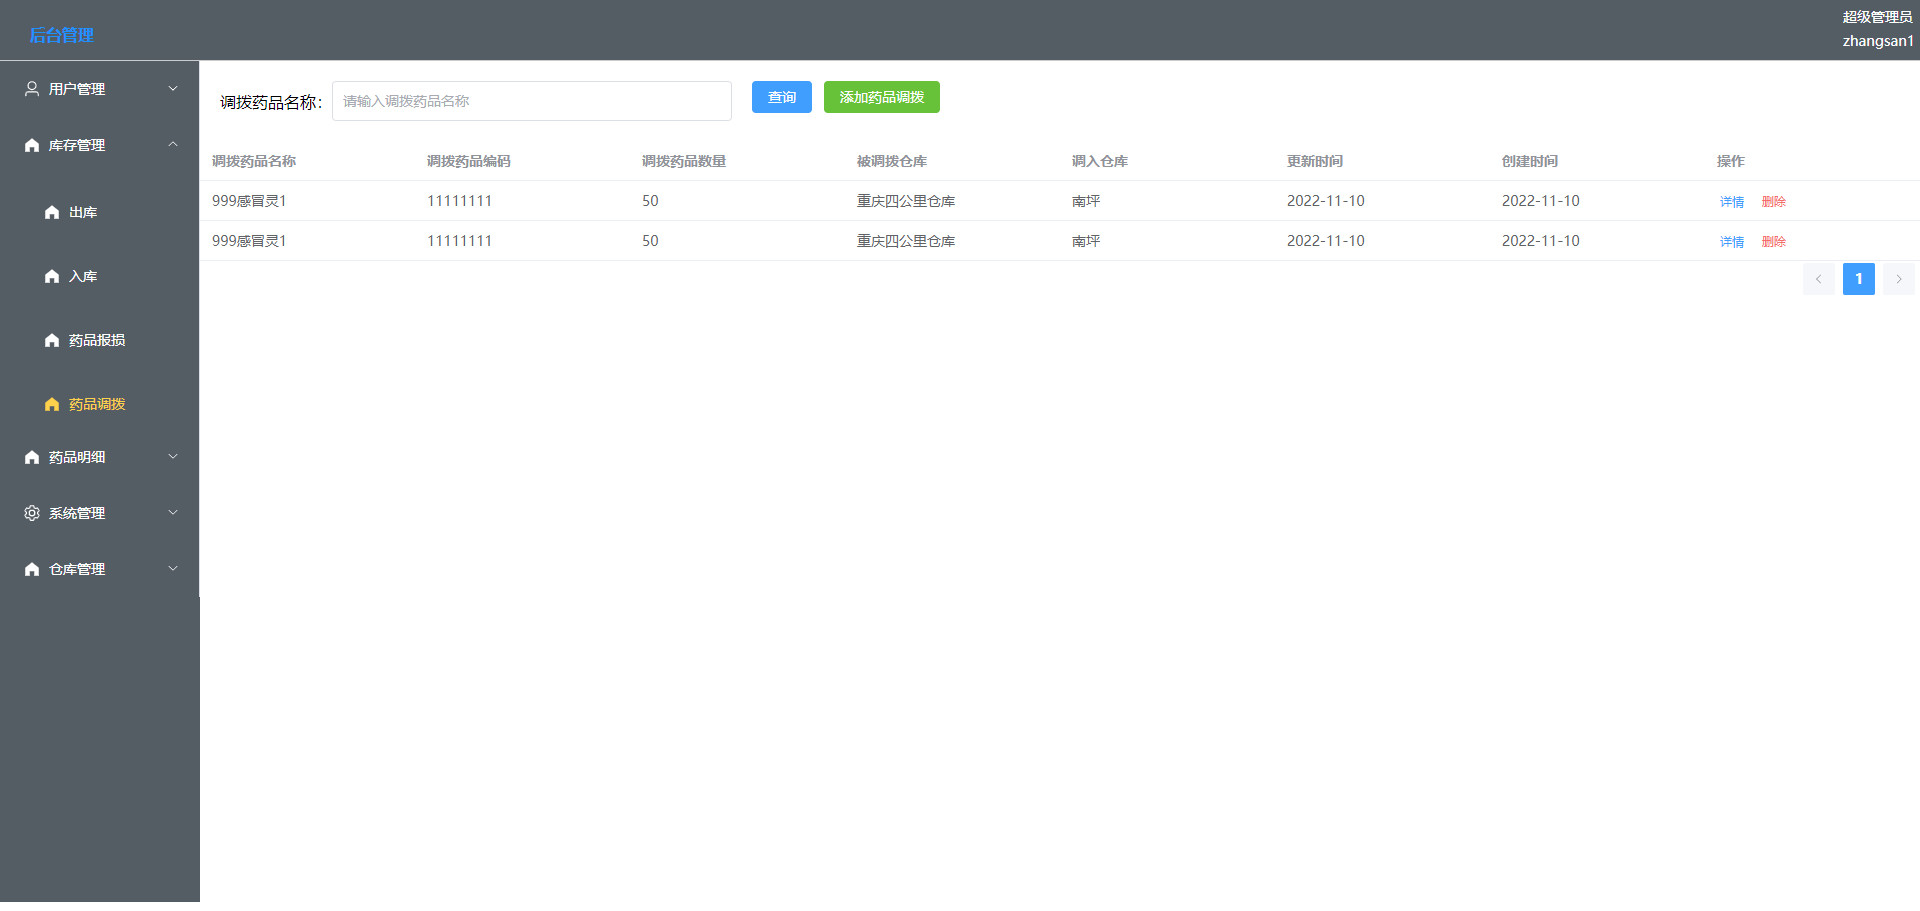Select the 药品调拨 menu item
Viewport: 1920px width, 911px height.
(x=100, y=404)
